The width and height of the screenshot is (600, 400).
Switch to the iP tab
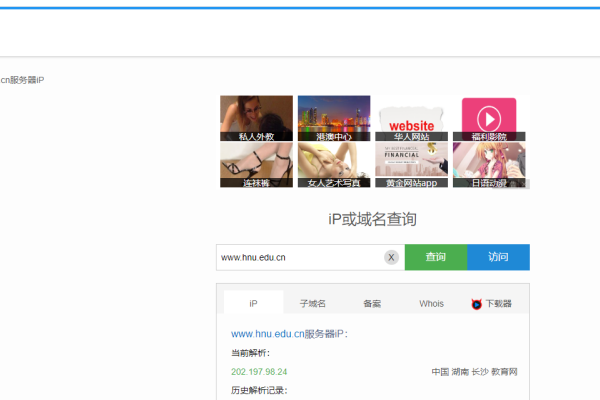[x=253, y=303]
